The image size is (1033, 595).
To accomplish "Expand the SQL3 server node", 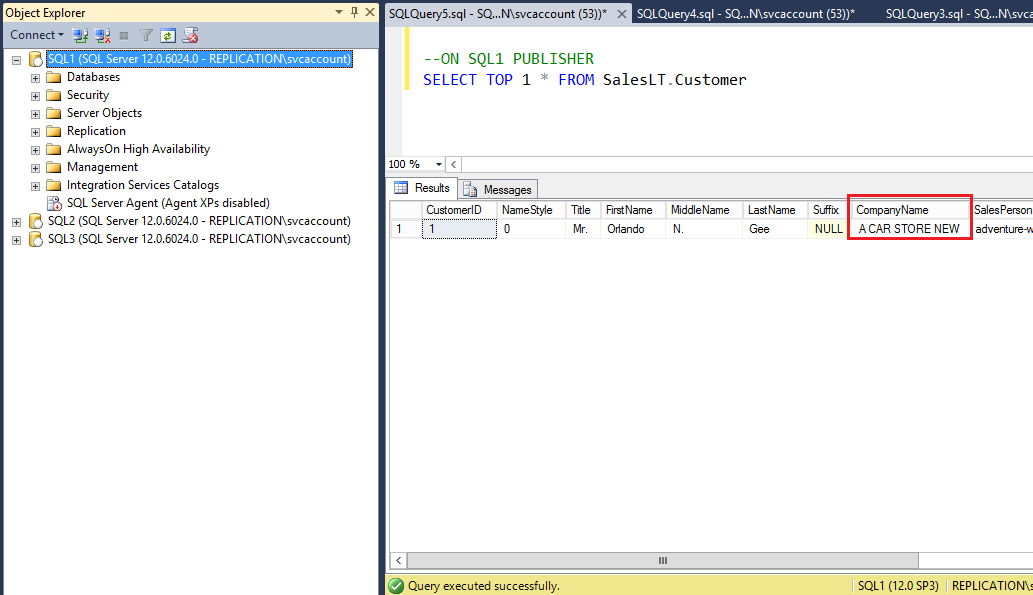I will pos(16,240).
